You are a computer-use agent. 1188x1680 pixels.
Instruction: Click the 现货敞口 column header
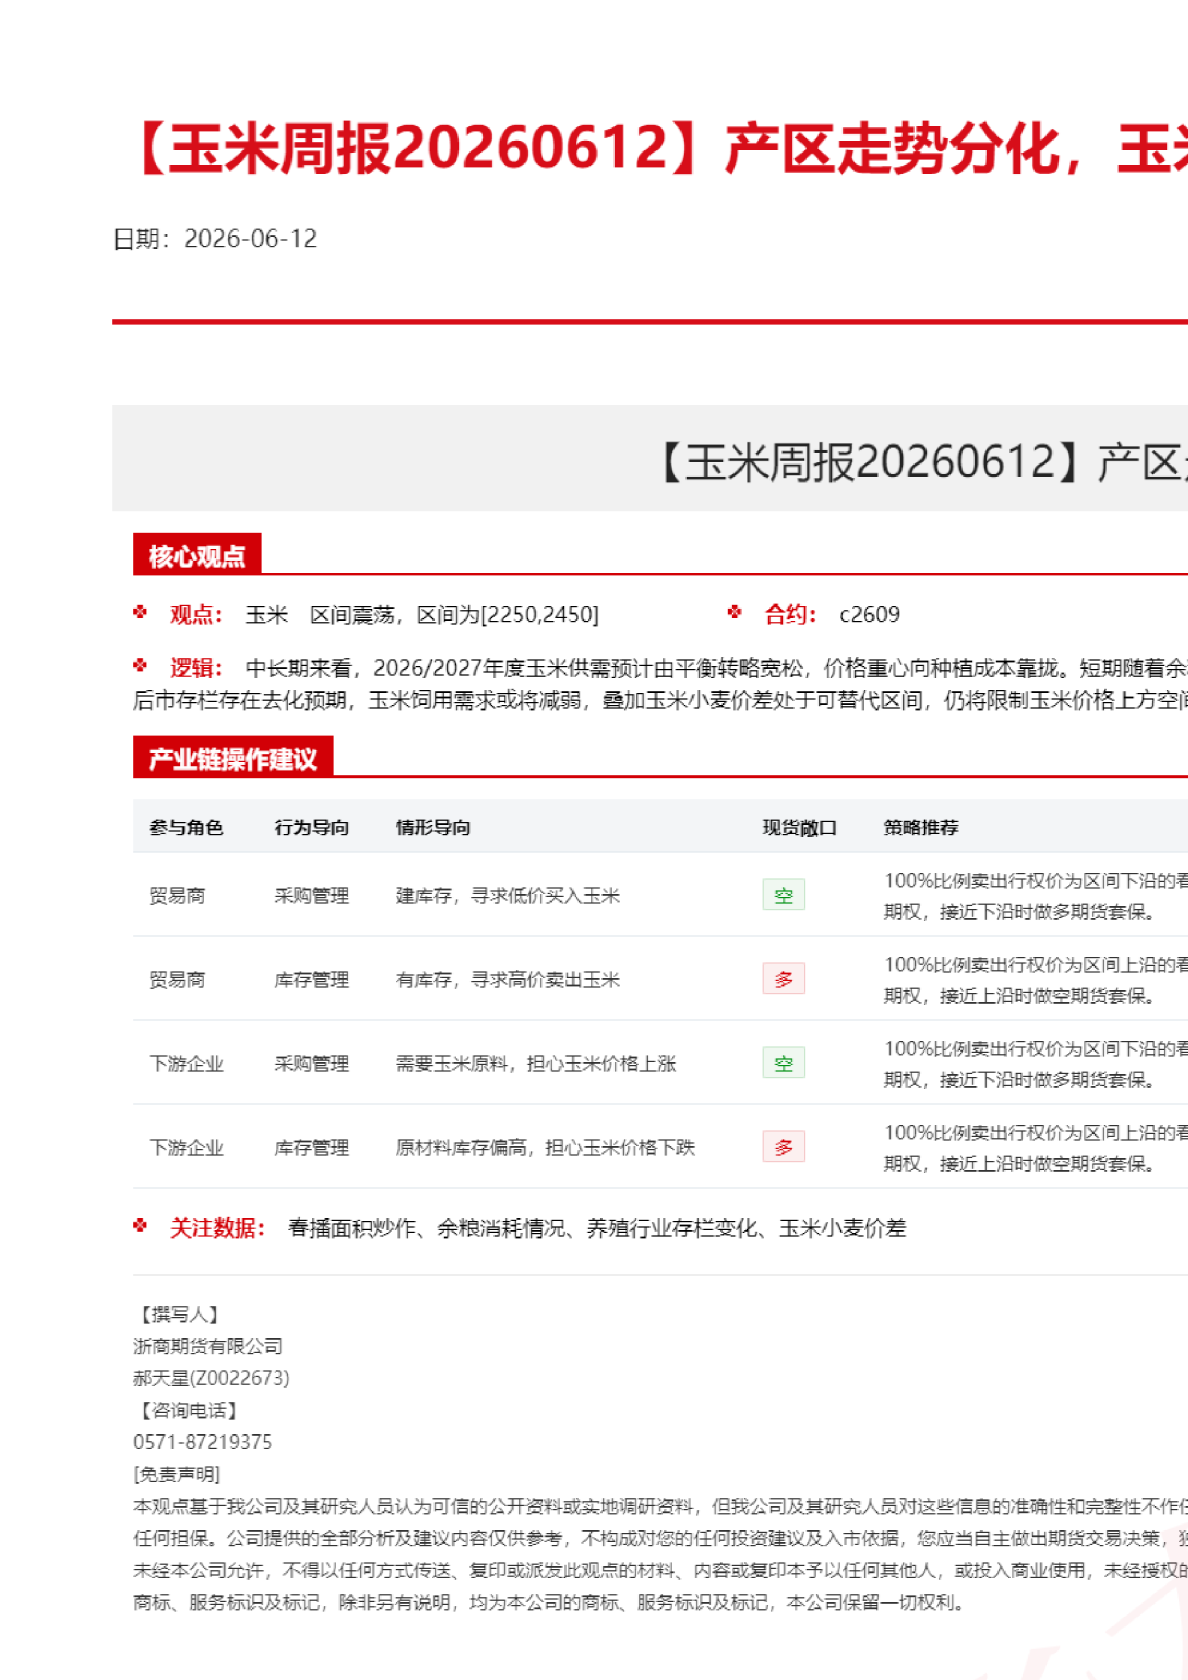[x=799, y=828]
